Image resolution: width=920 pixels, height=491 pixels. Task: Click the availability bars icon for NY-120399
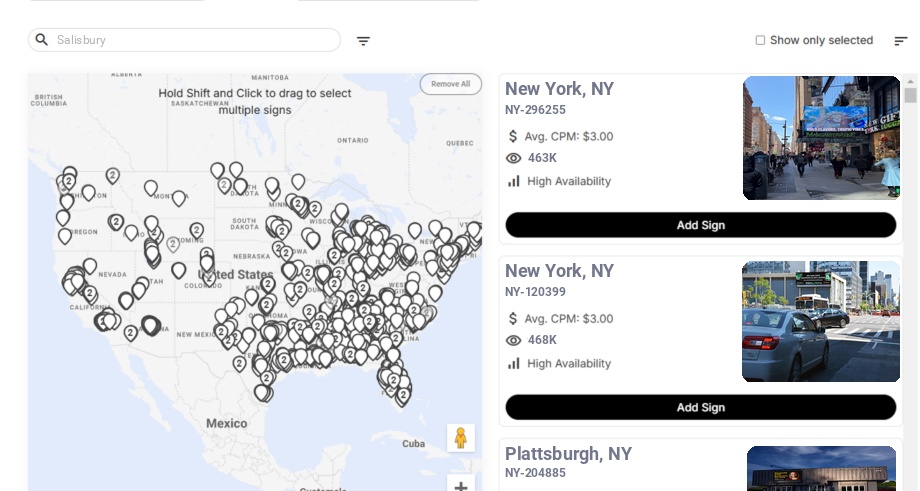point(513,363)
